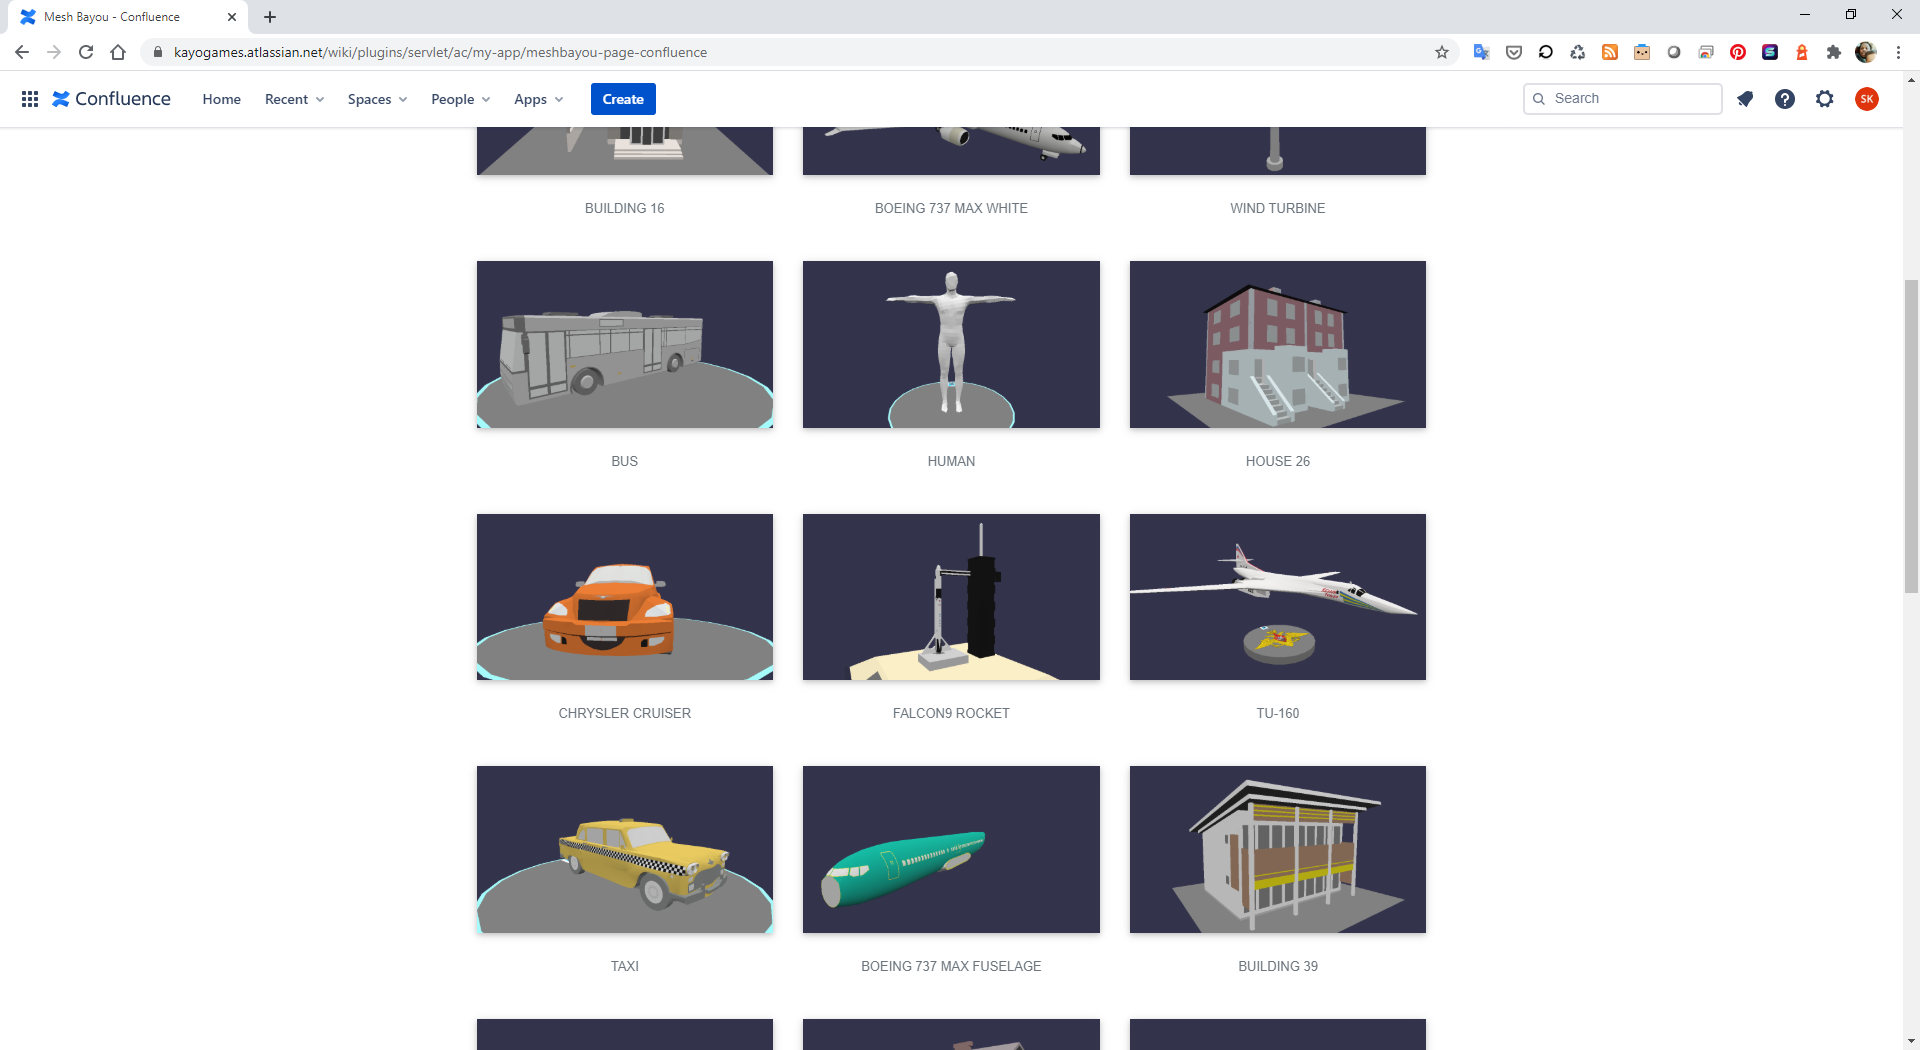This screenshot has height=1050, width=1920.
Task: Click the TU-160 label
Action: pyautogui.click(x=1278, y=713)
